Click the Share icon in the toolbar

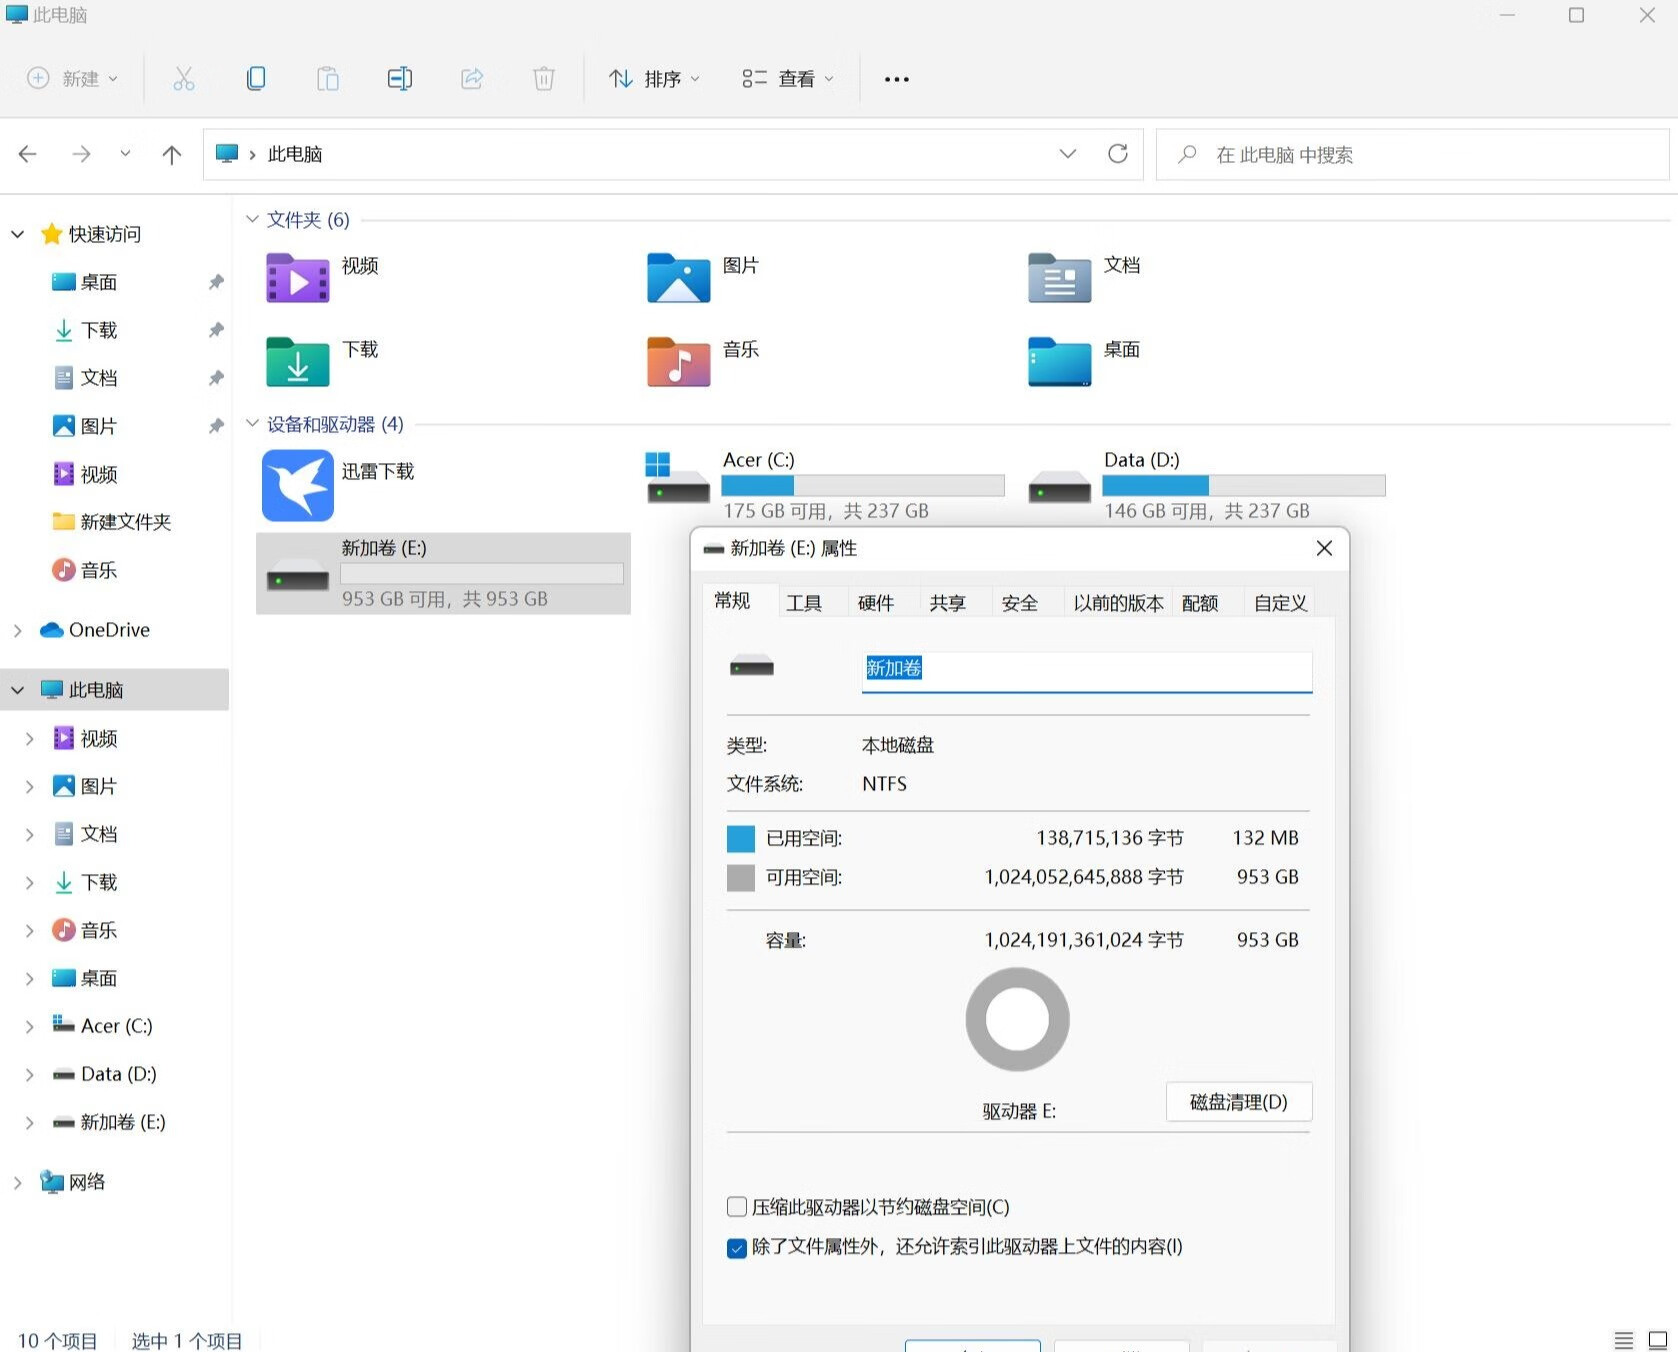[x=472, y=78]
